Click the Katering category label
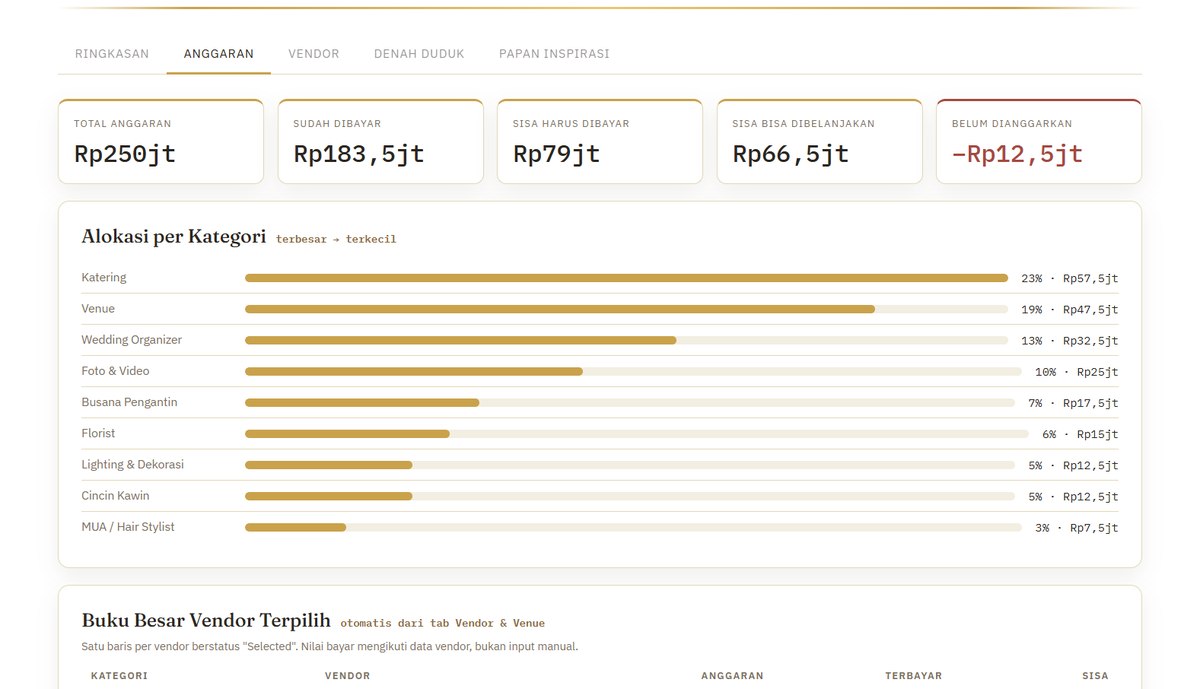This screenshot has height=689, width=1200. [104, 278]
